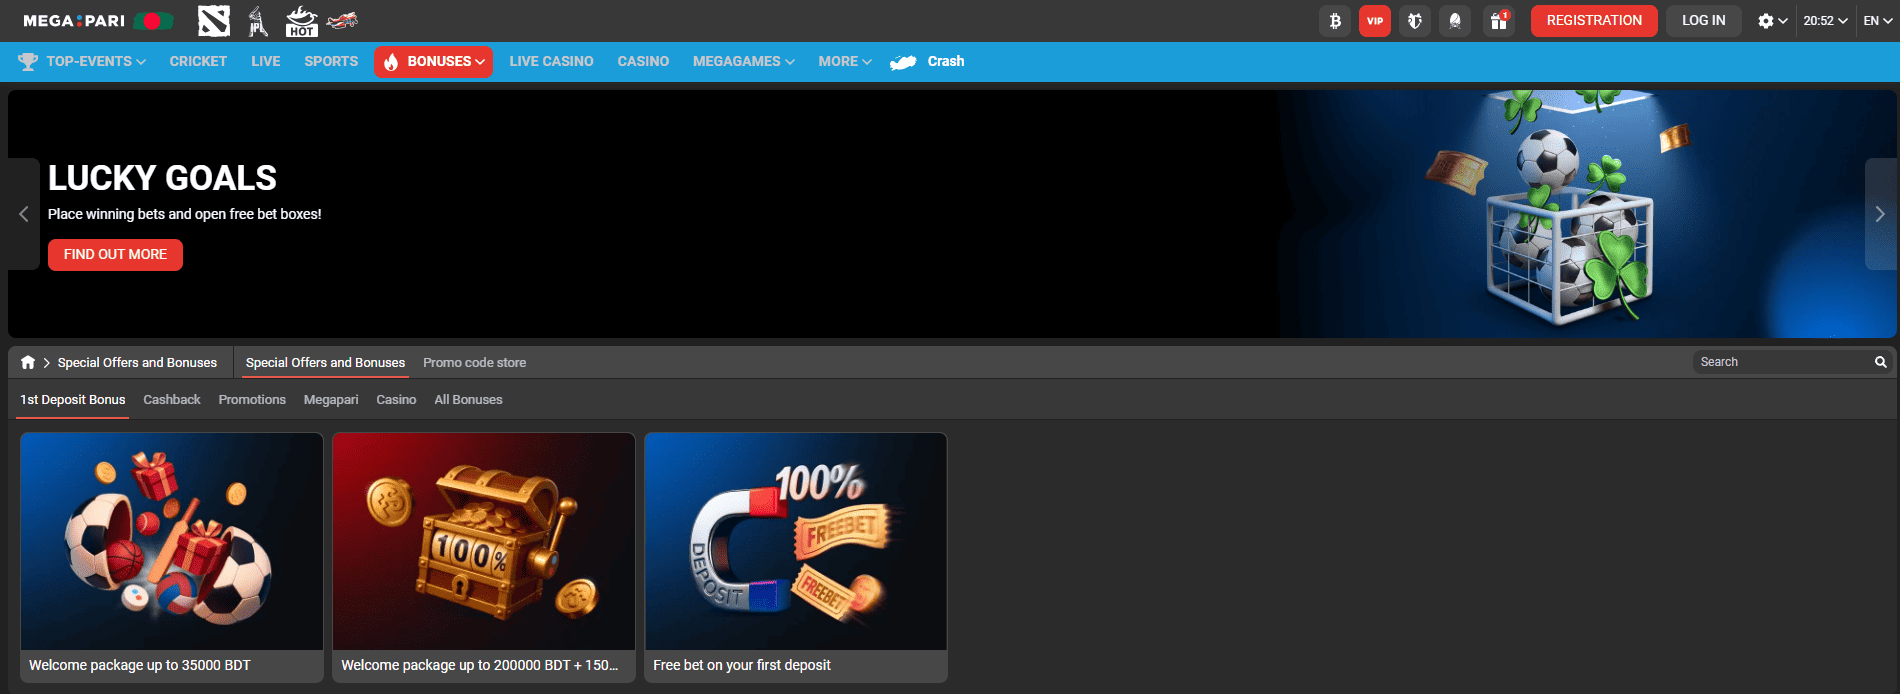Open the settings gear dropdown
The image size is (1900, 694).
1772,21
